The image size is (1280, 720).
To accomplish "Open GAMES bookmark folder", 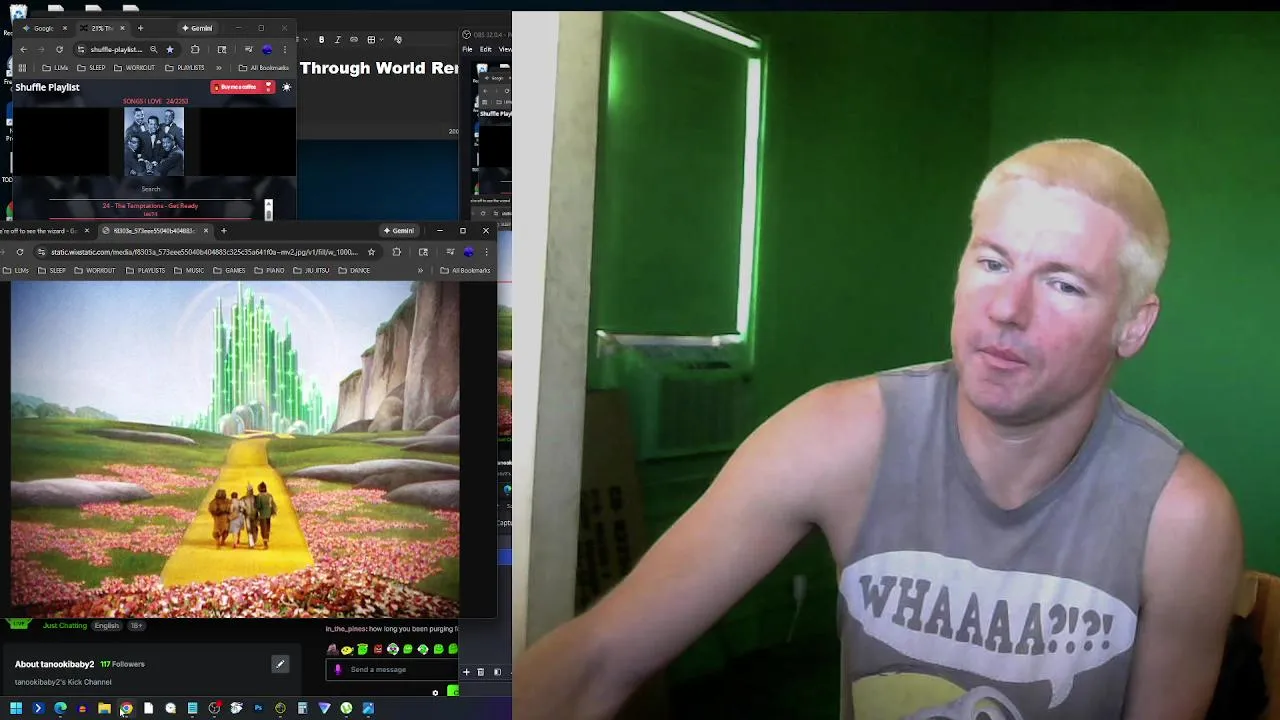I will (x=229, y=270).
